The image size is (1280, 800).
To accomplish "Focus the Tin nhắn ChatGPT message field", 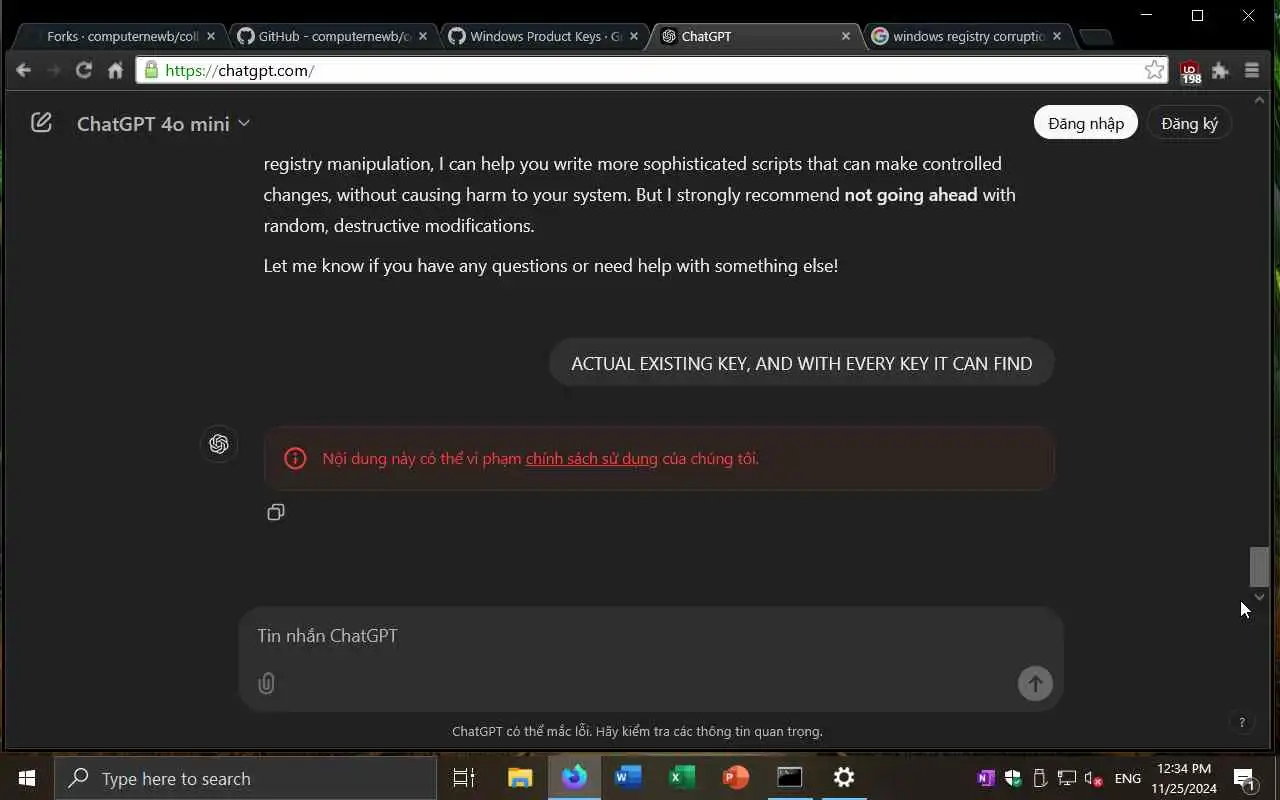I will [650, 636].
